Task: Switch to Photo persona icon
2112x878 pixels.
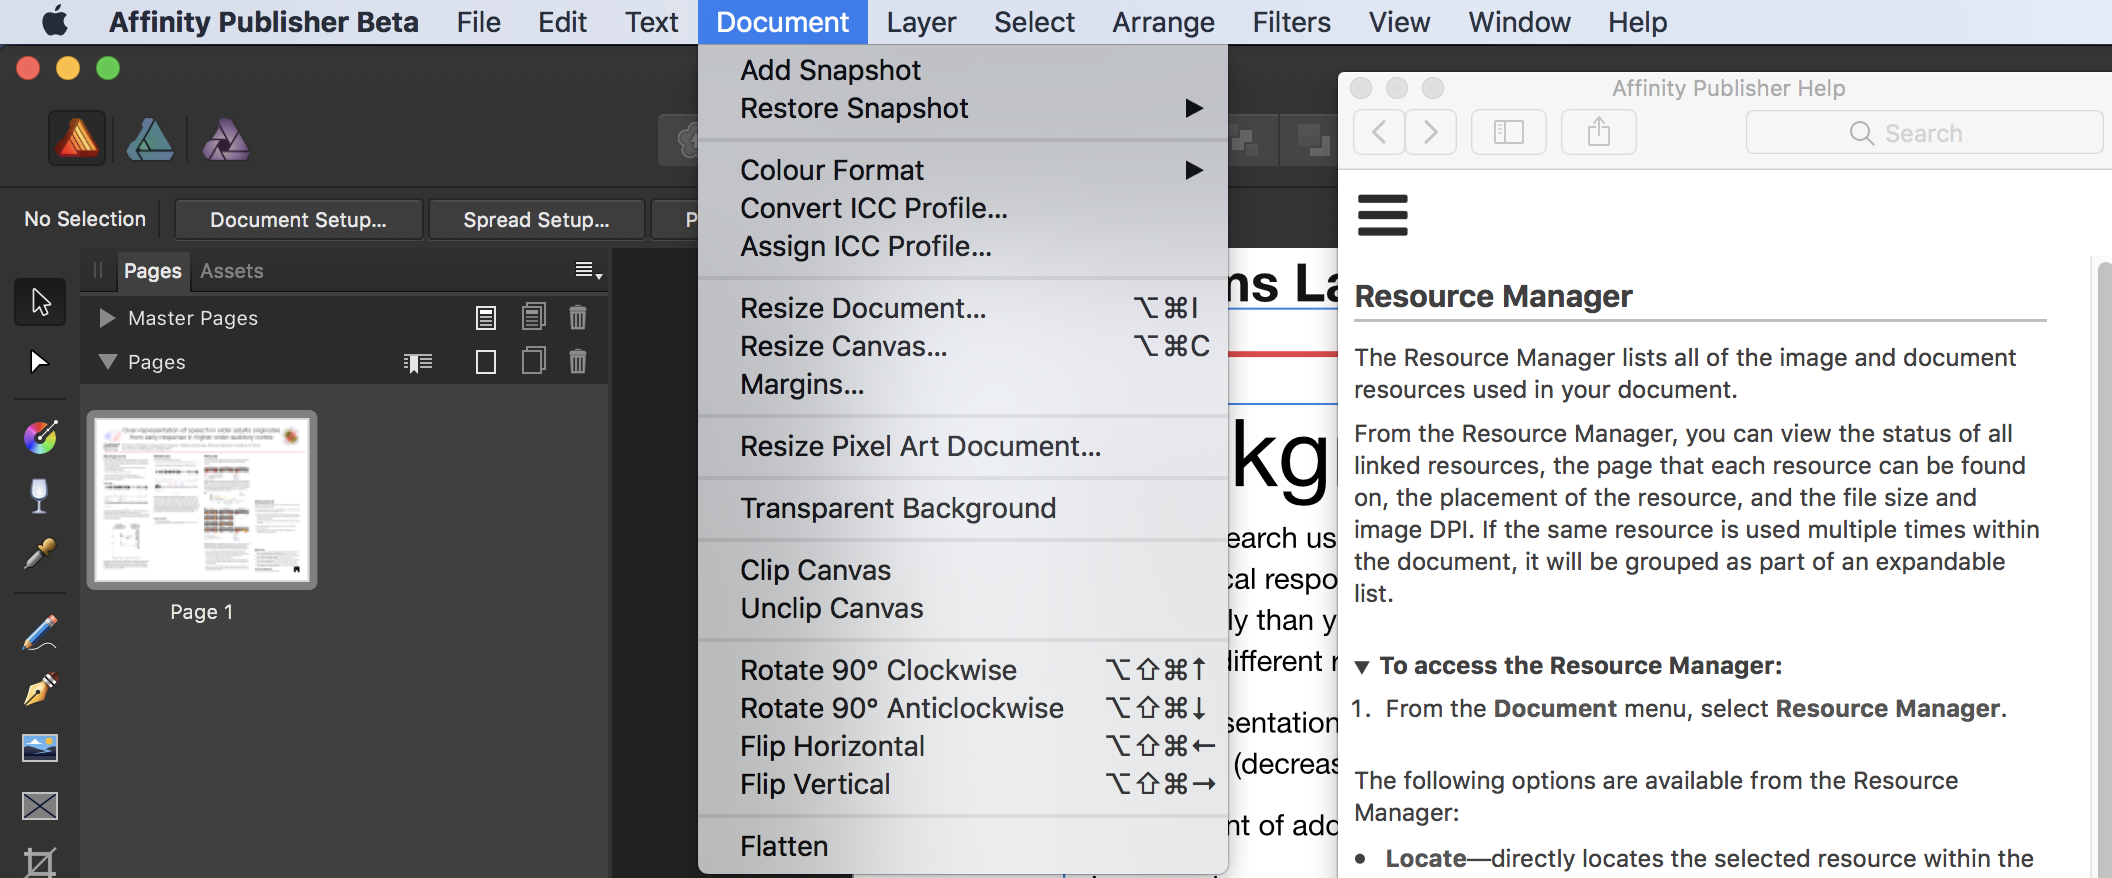Action: click(x=226, y=139)
